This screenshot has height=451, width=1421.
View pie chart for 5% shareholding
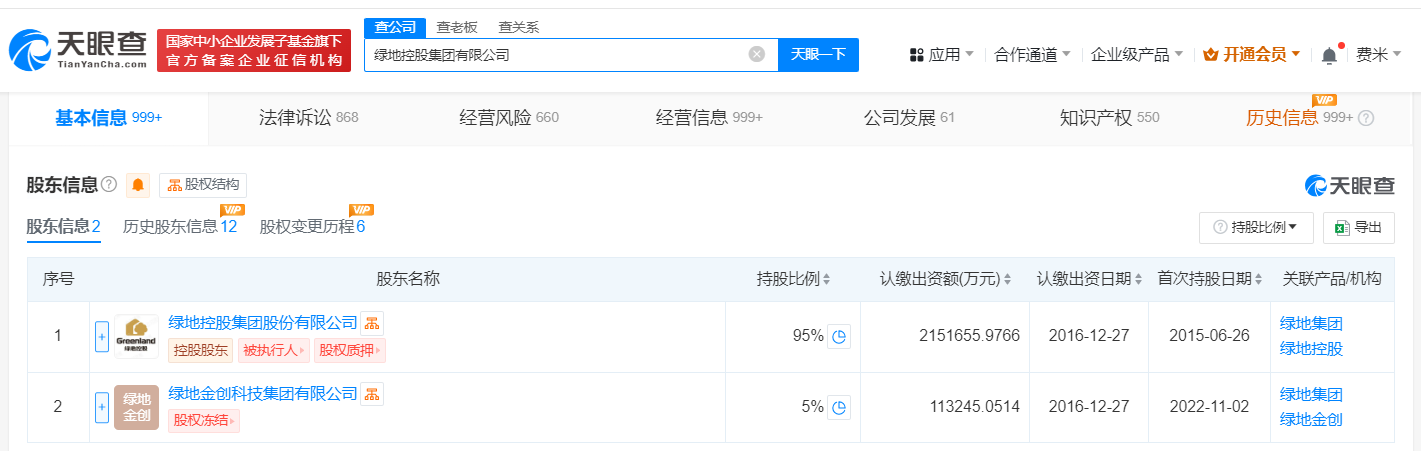click(840, 407)
